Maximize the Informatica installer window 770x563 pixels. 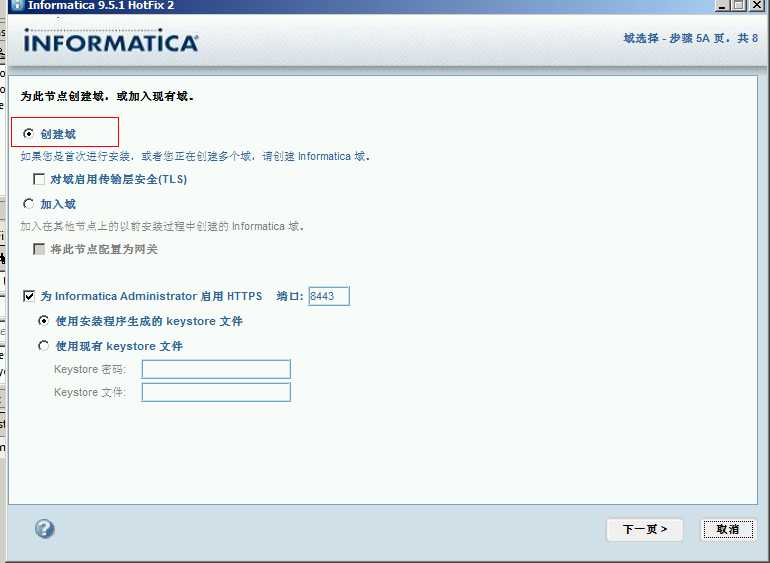738,5
